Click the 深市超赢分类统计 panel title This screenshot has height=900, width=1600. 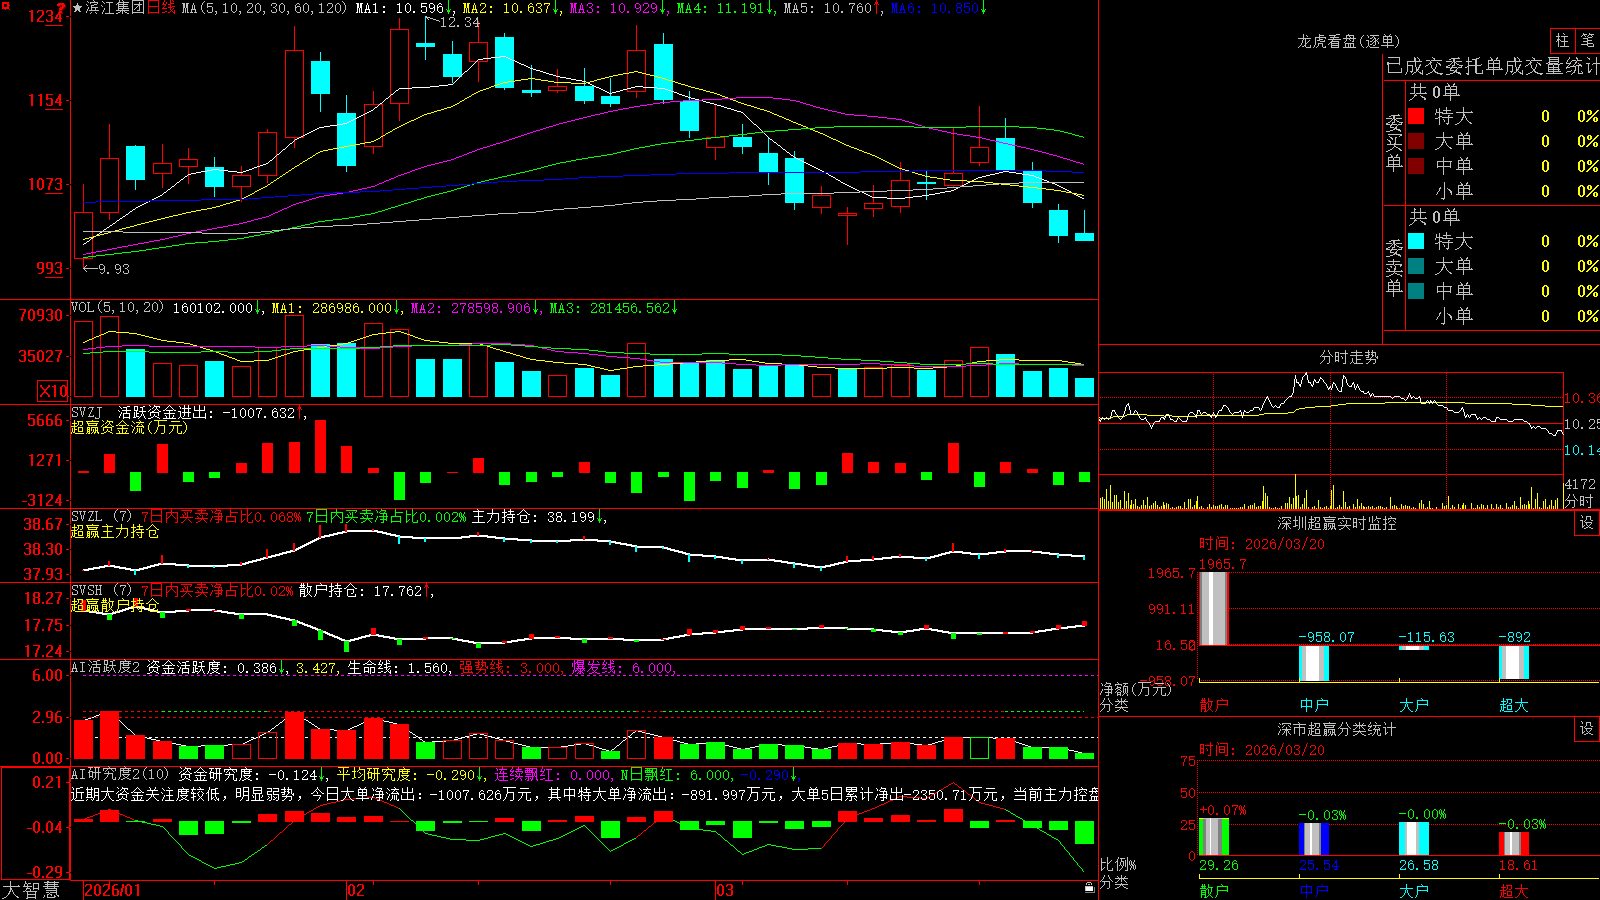[1336, 729]
